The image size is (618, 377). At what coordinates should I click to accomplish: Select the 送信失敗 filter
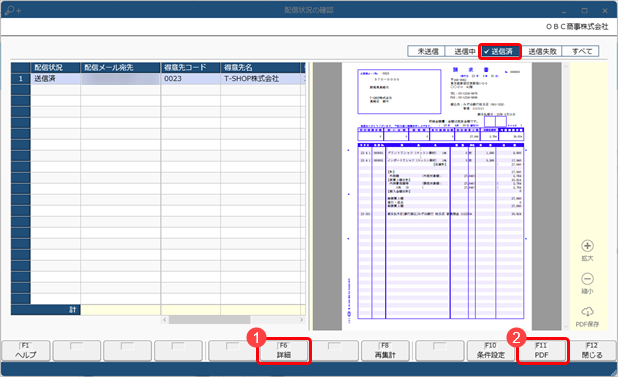(x=542, y=51)
